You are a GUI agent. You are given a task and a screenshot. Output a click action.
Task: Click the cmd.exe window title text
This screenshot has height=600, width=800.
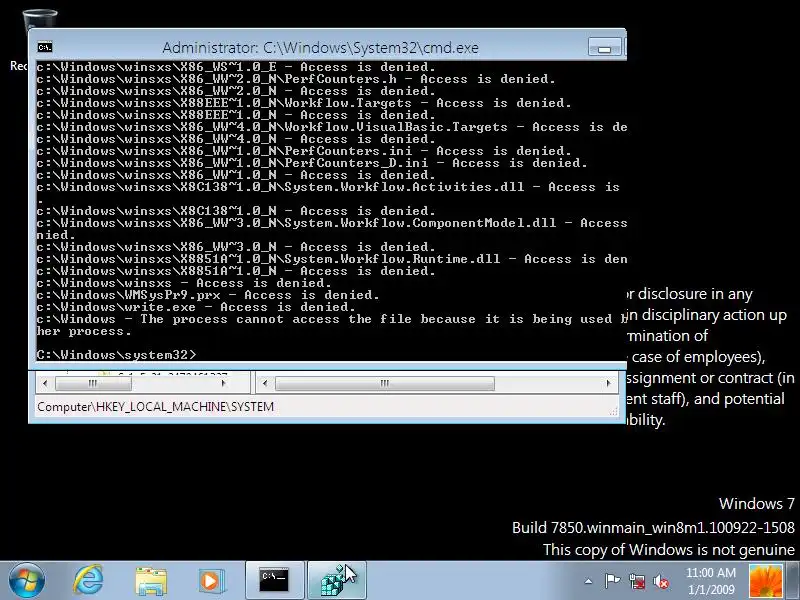tap(320, 47)
